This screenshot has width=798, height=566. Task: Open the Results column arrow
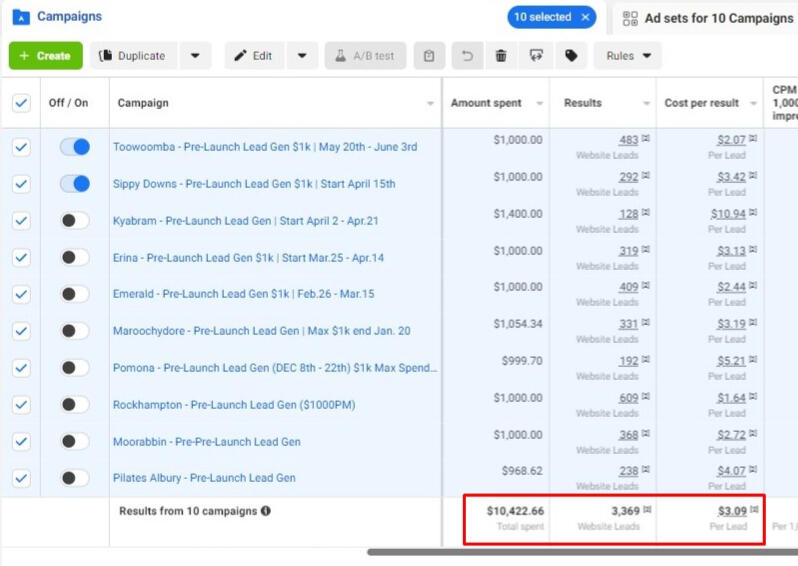click(x=646, y=103)
